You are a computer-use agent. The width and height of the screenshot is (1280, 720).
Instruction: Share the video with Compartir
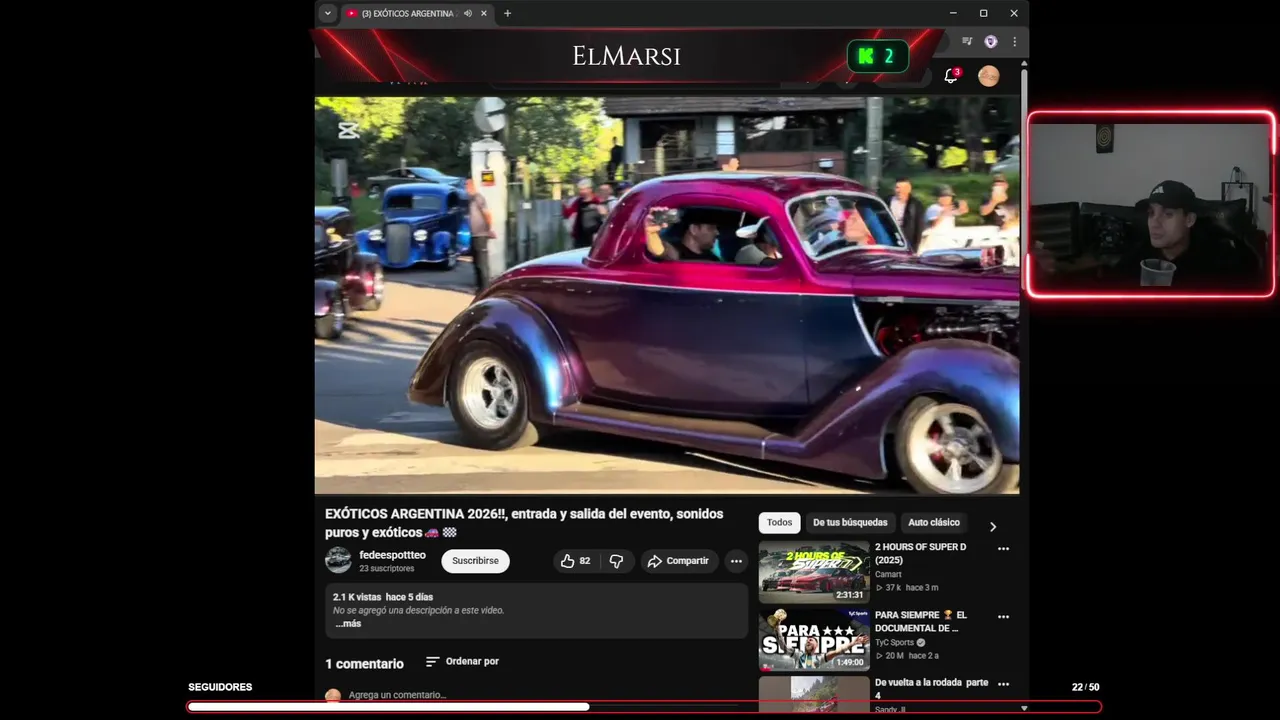(678, 561)
